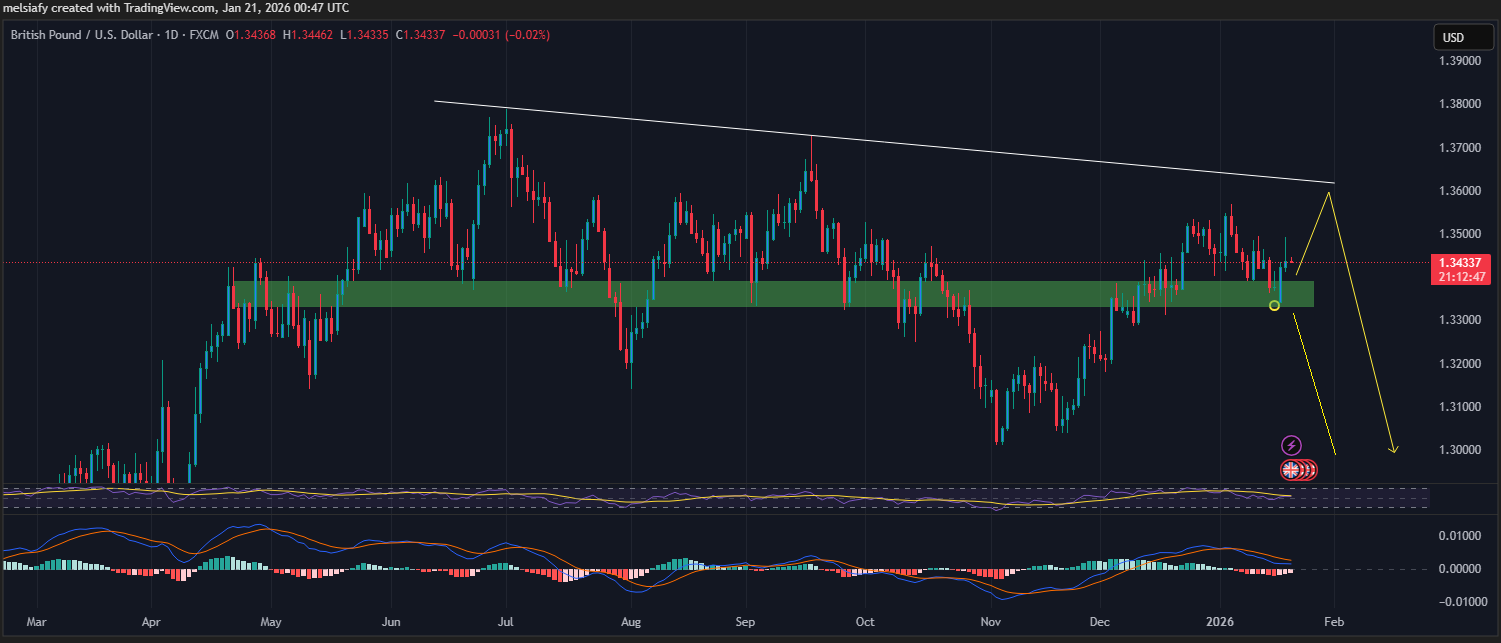Select the green support zone rectangle
This screenshot has height=643, width=1501.
tap(772, 294)
